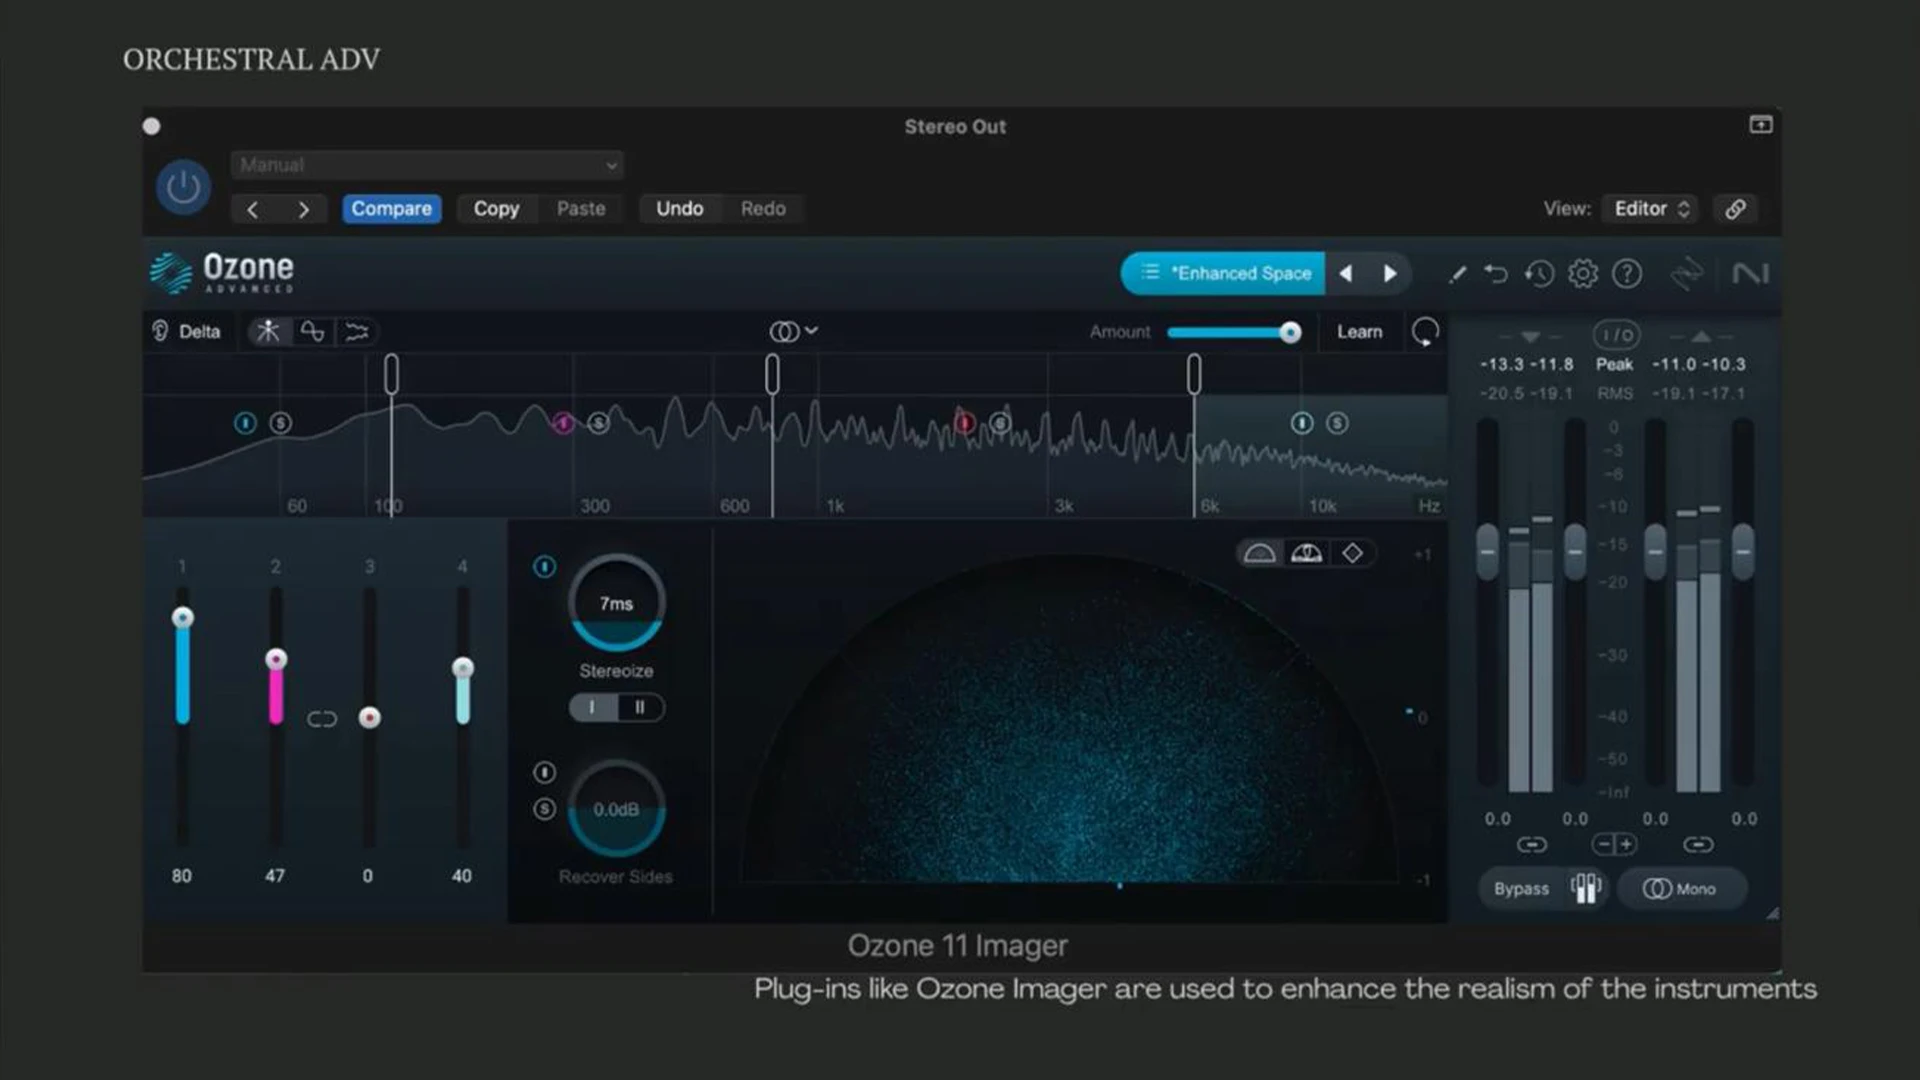
Task: Toggle the Mono button
Action: [x=1680, y=889]
